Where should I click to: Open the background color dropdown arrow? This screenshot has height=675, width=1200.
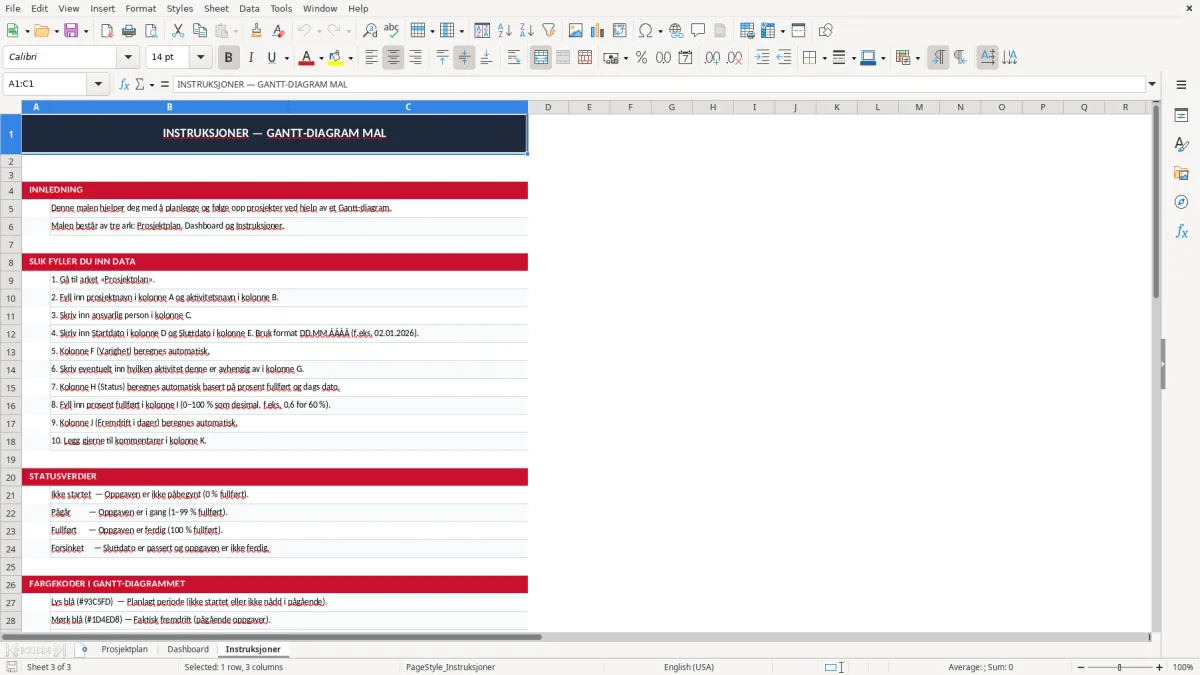click(x=350, y=58)
